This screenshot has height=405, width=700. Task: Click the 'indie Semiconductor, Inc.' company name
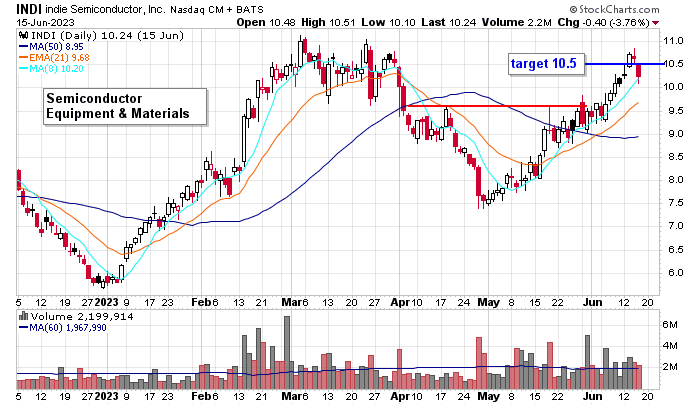pos(106,9)
